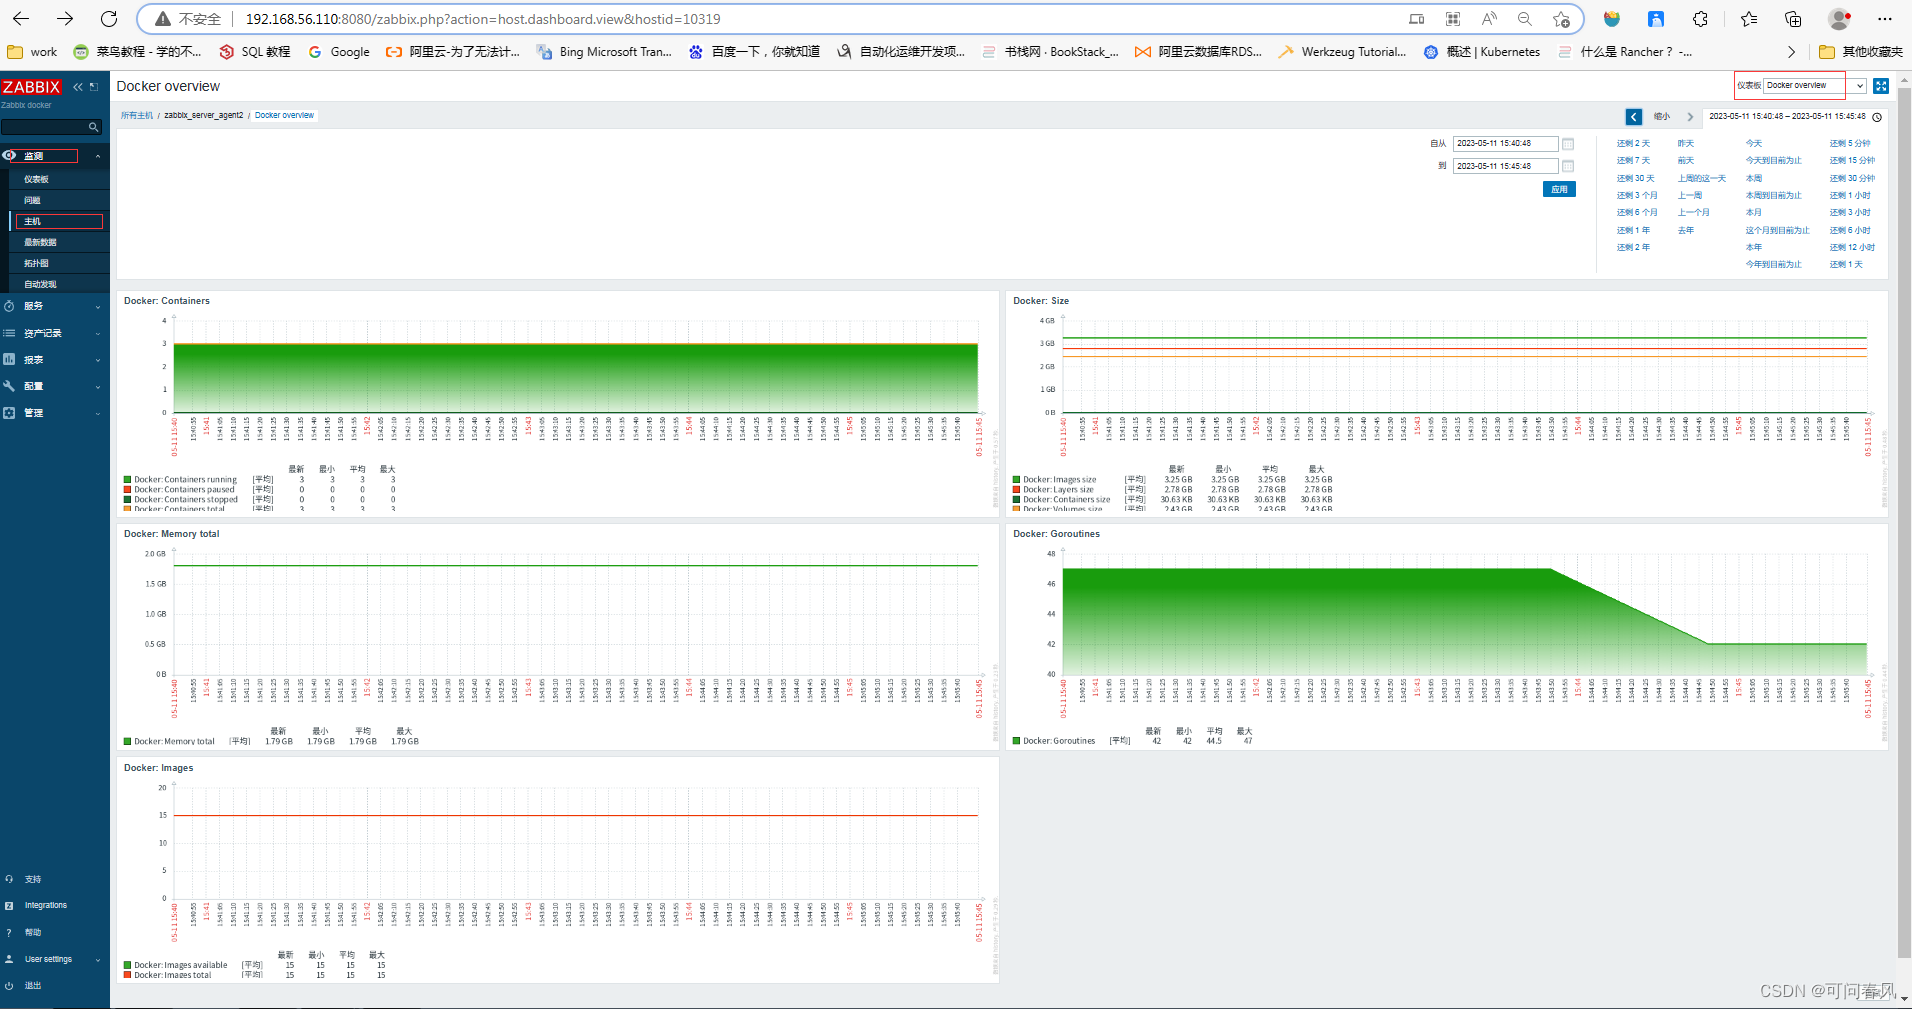This screenshot has height=1009, width=1912.
Task: Click the user icon for User settings
Action: [9, 959]
